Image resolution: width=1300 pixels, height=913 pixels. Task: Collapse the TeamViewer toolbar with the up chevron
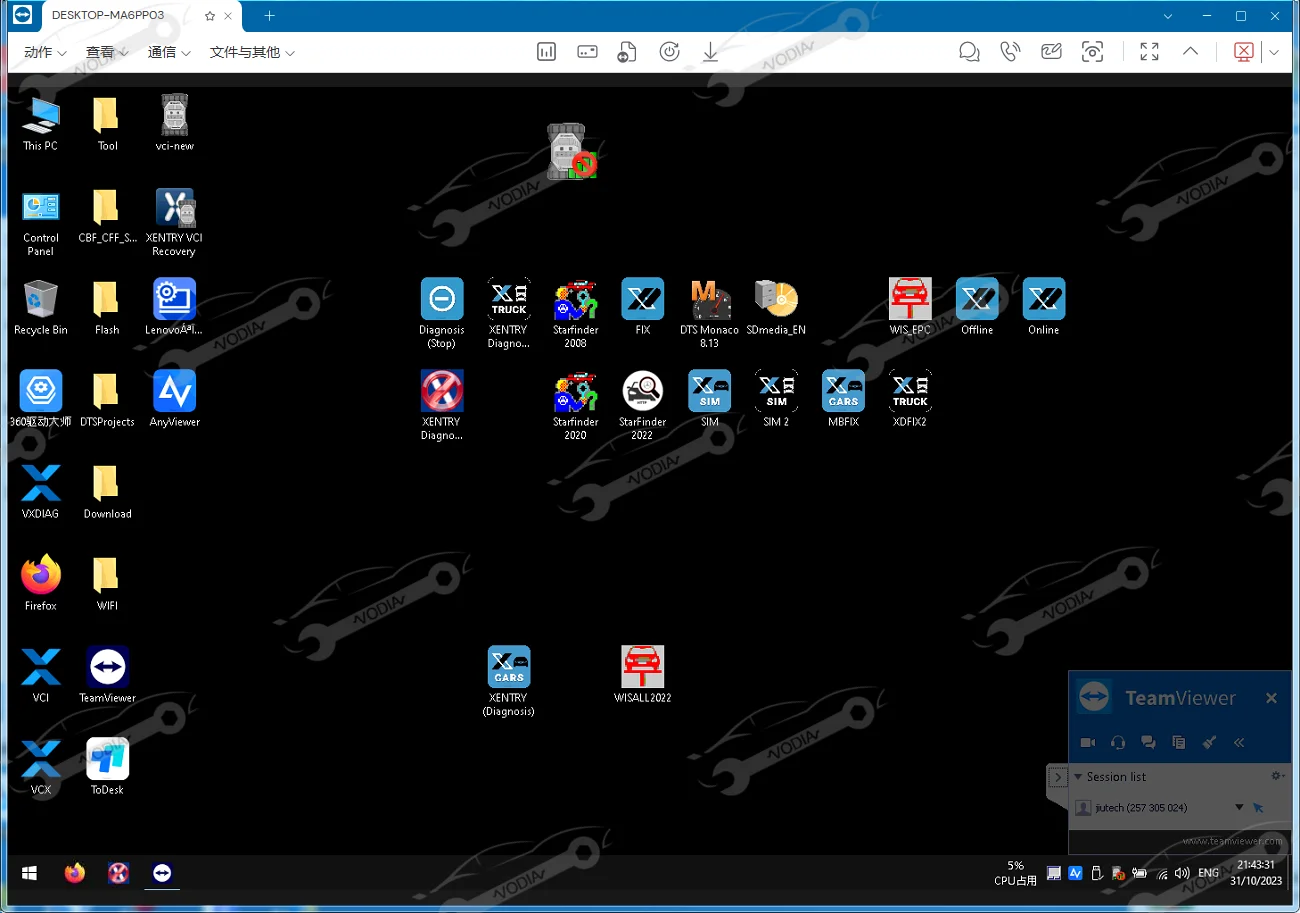coord(1190,52)
